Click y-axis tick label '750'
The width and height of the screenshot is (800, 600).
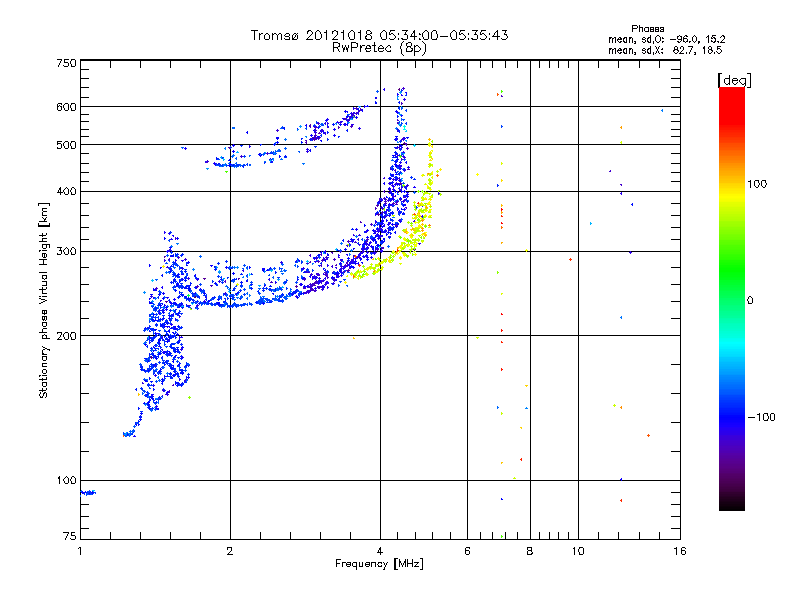pos(67,63)
